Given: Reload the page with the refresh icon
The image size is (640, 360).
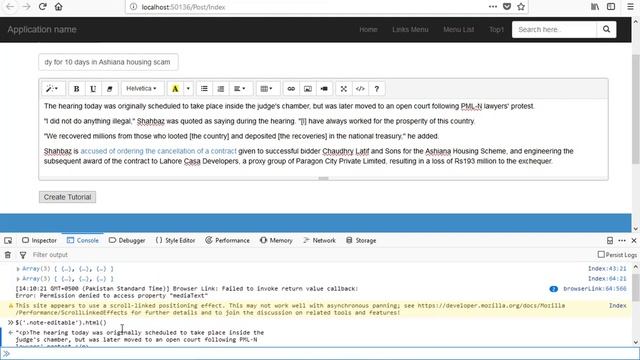Looking at the screenshot, I should (42, 7).
